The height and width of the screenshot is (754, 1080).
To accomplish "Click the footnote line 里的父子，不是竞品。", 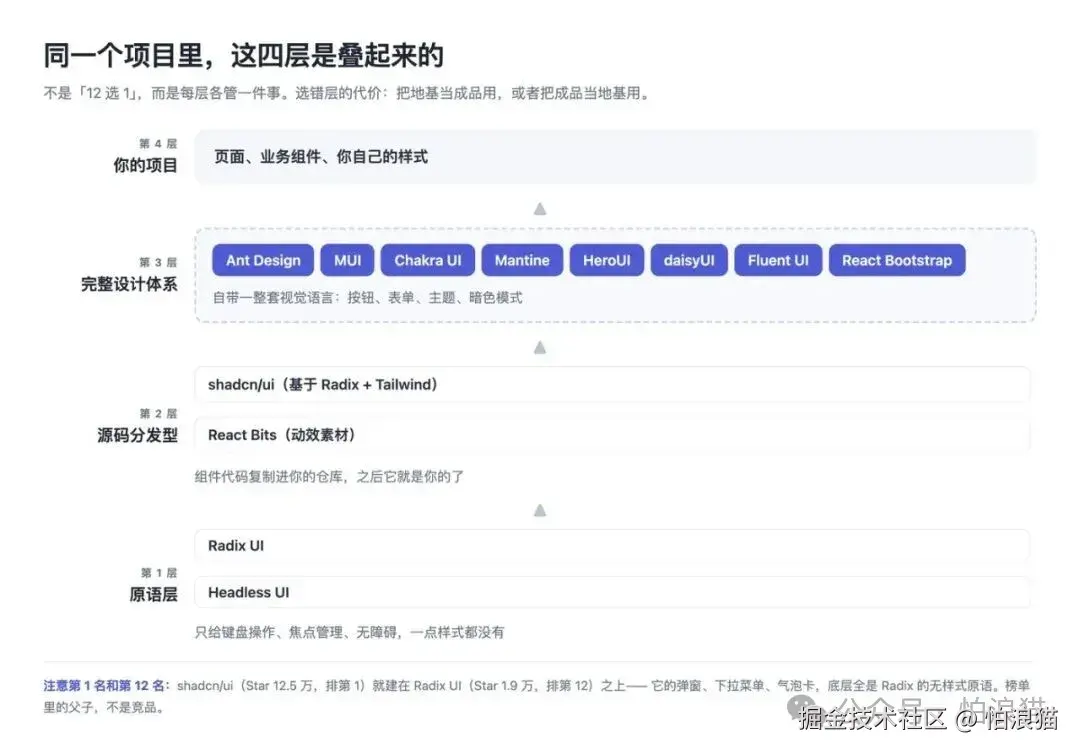I will pyautogui.click(x=104, y=707).
